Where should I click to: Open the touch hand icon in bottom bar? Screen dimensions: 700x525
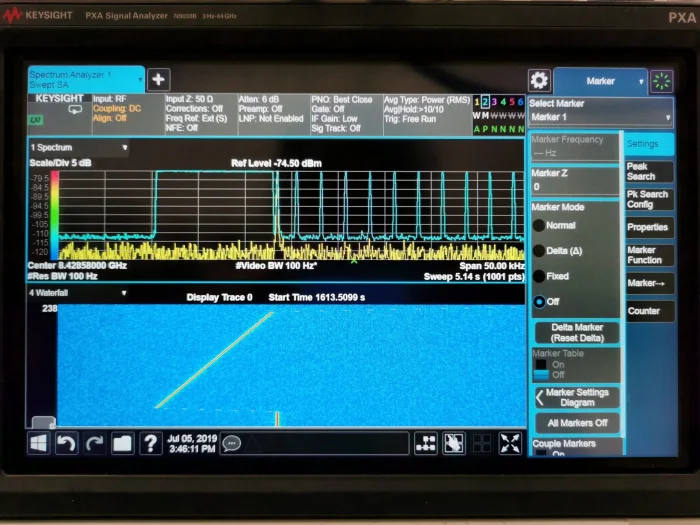(x=454, y=443)
